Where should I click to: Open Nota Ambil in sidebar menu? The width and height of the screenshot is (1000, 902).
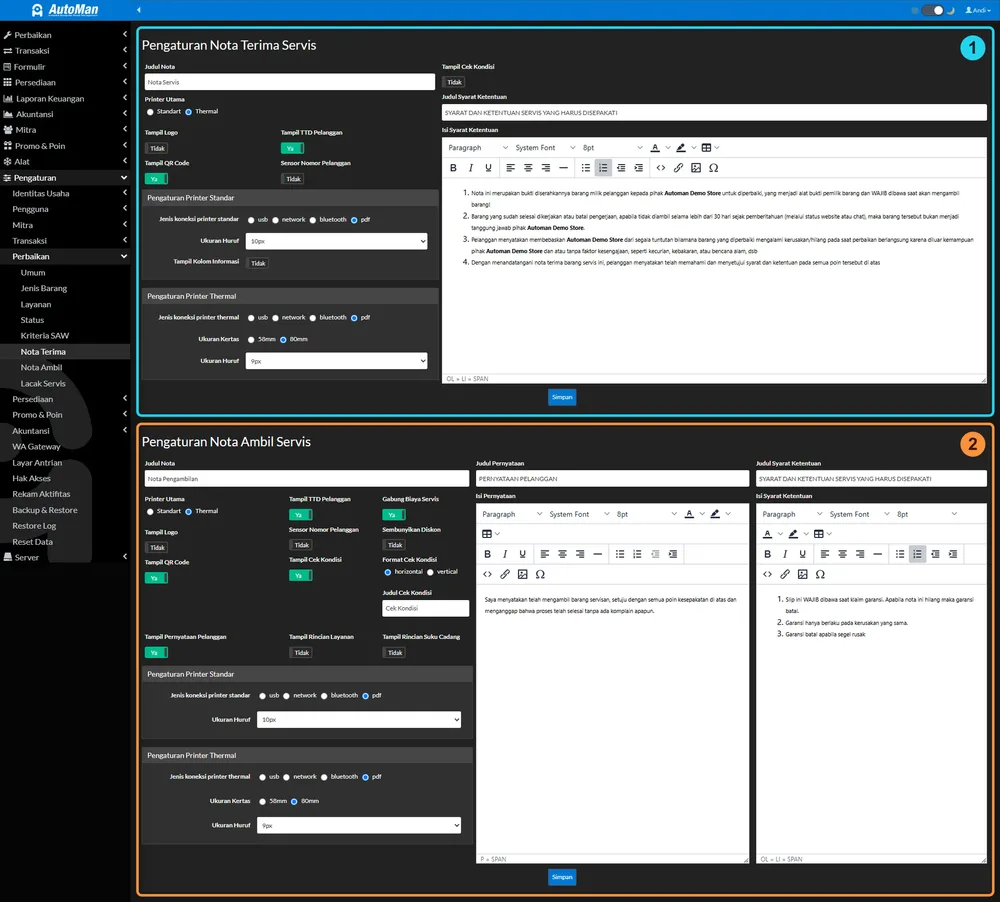pyautogui.click(x=41, y=367)
